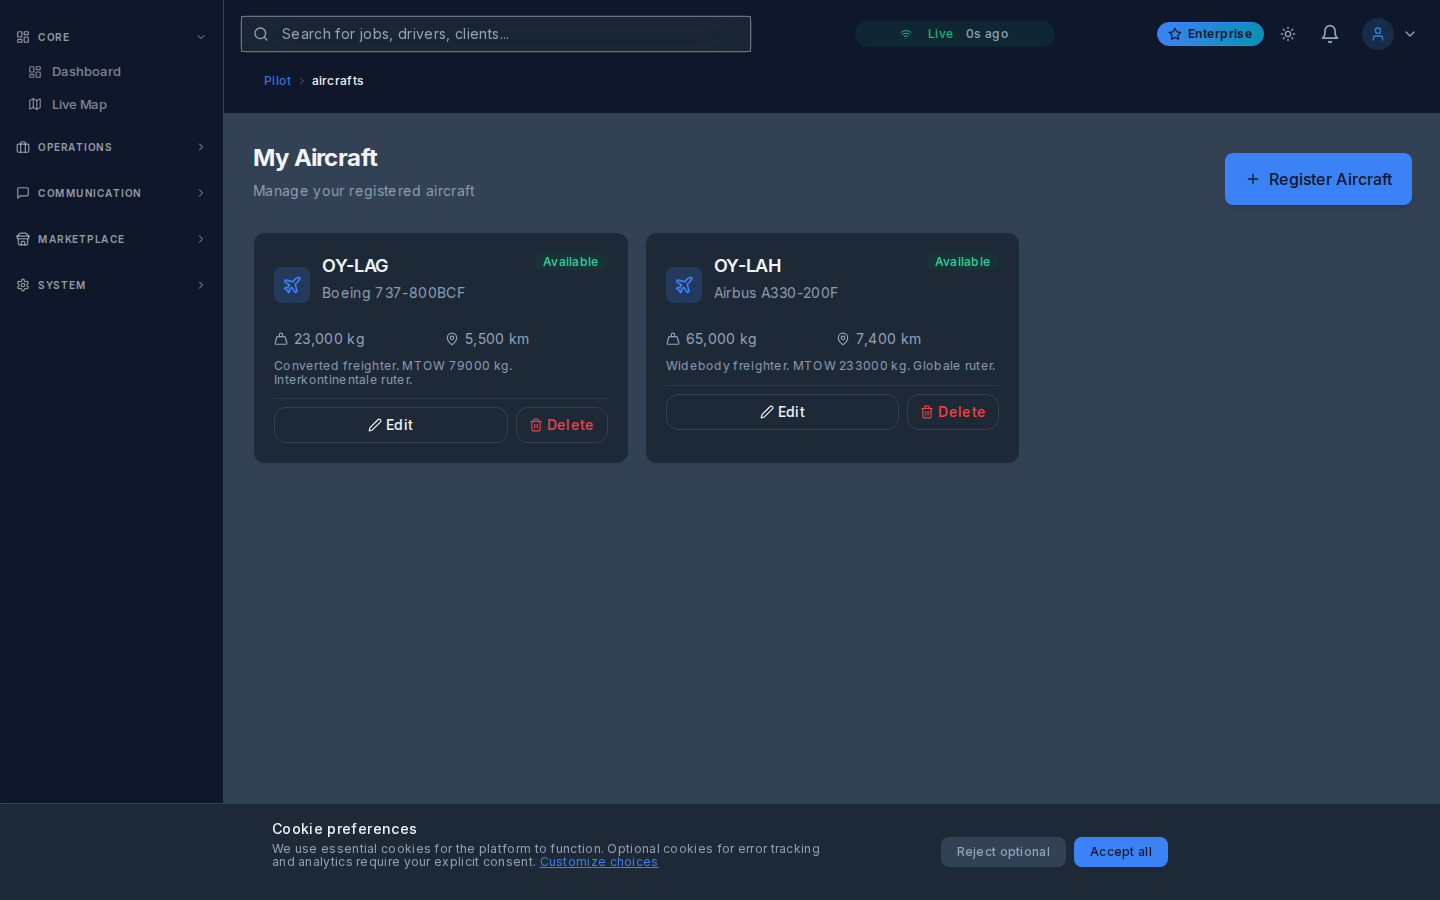
Task: Select the aircrafts breadcrumb item
Action: 337,80
